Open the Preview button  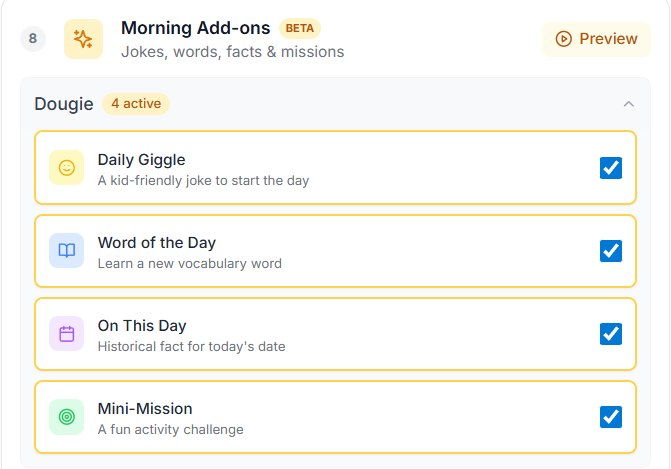597,39
